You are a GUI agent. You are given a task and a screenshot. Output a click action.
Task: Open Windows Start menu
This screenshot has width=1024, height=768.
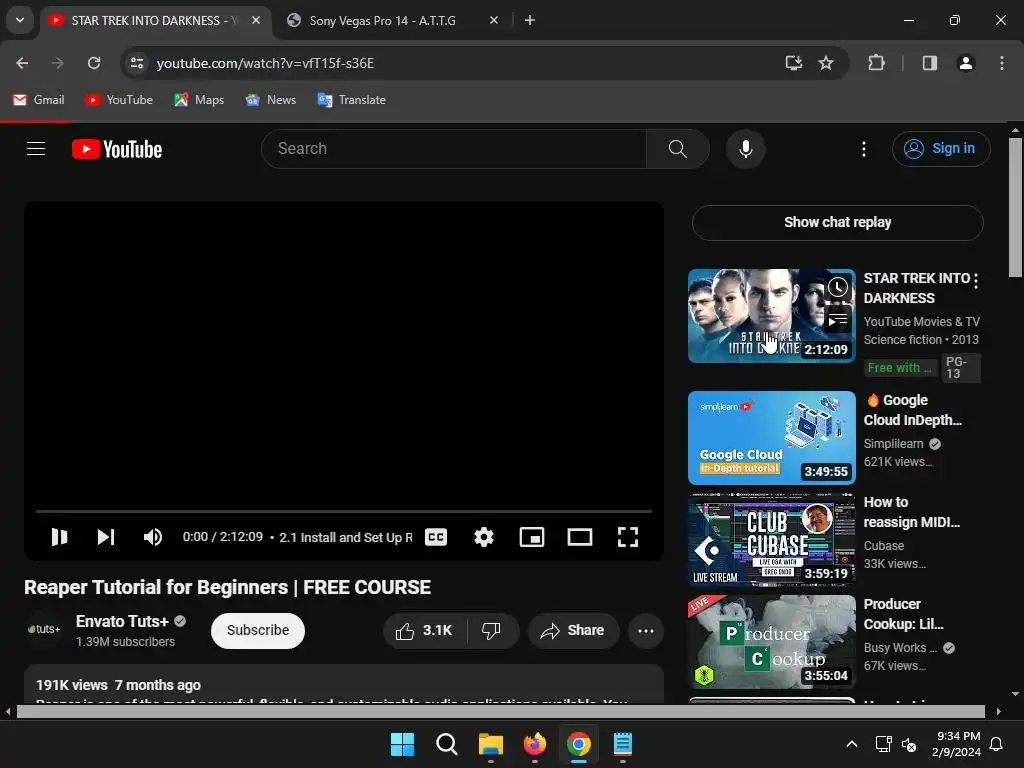402,744
